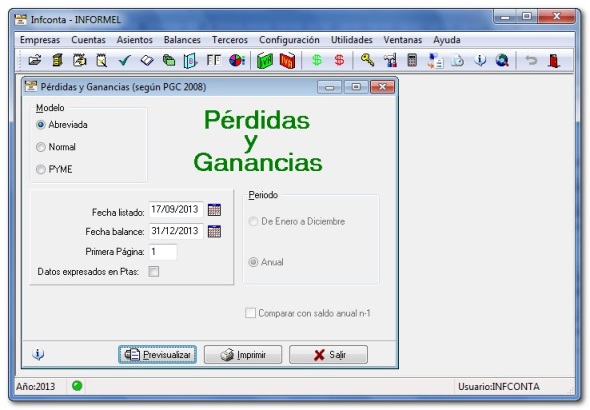Click the open white book toolbar icon
This screenshot has height=410, width=590.
(x=147, y=60)
